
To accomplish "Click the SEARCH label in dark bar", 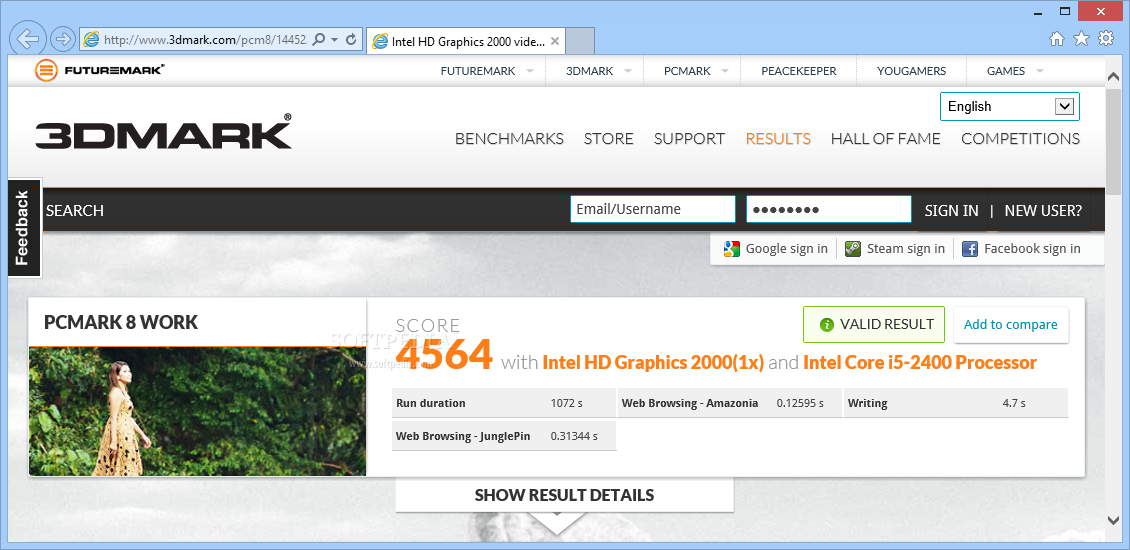I will pos(75,210).
